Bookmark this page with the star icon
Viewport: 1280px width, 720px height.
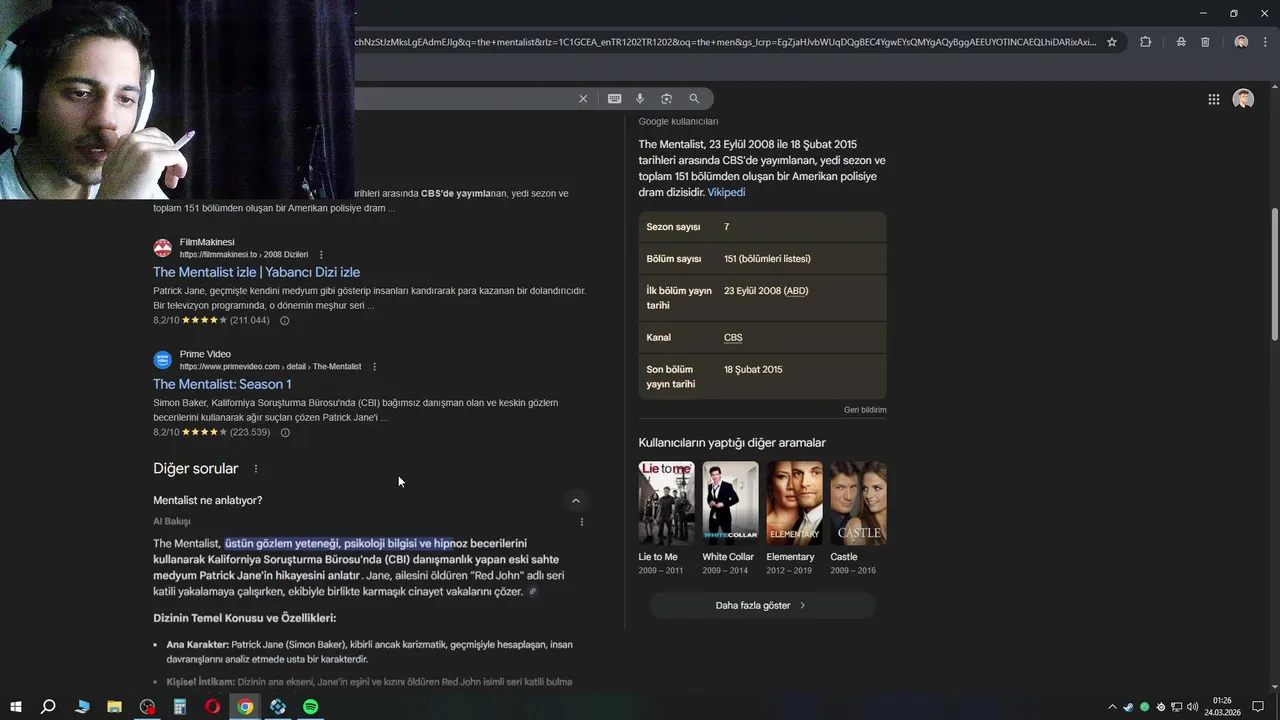pyautogui.click(x=1111, y=42)
